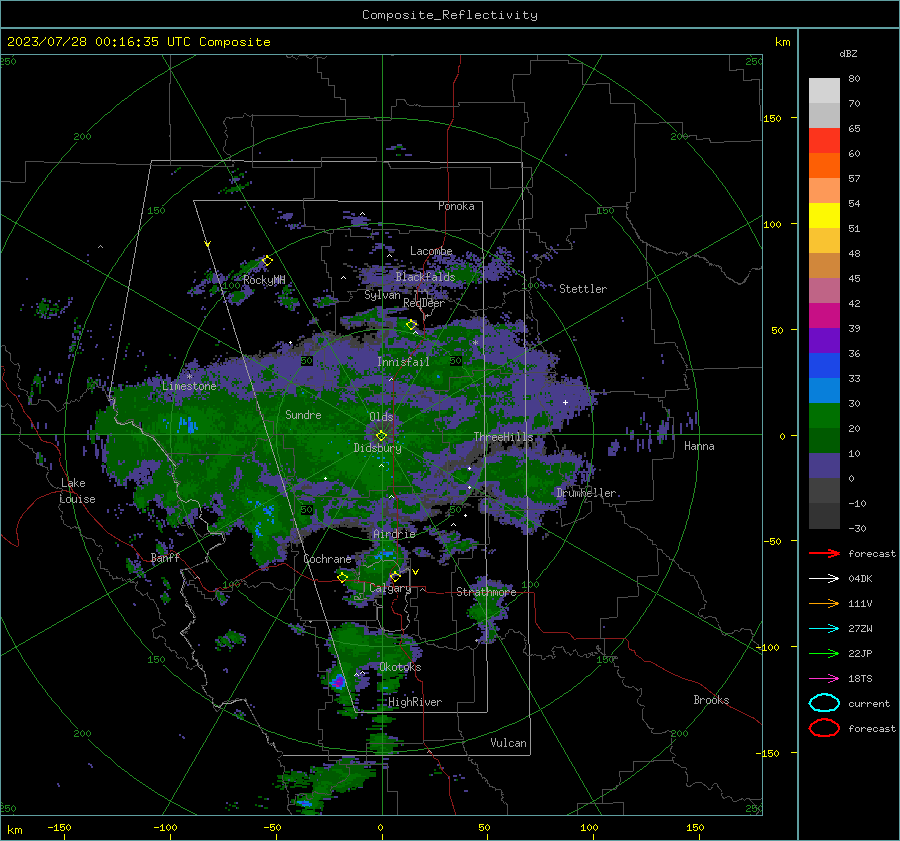Click the green 22JP arrow icon
Image resolution: width=900 pixels, height=841 pixels.
[824, 653]
